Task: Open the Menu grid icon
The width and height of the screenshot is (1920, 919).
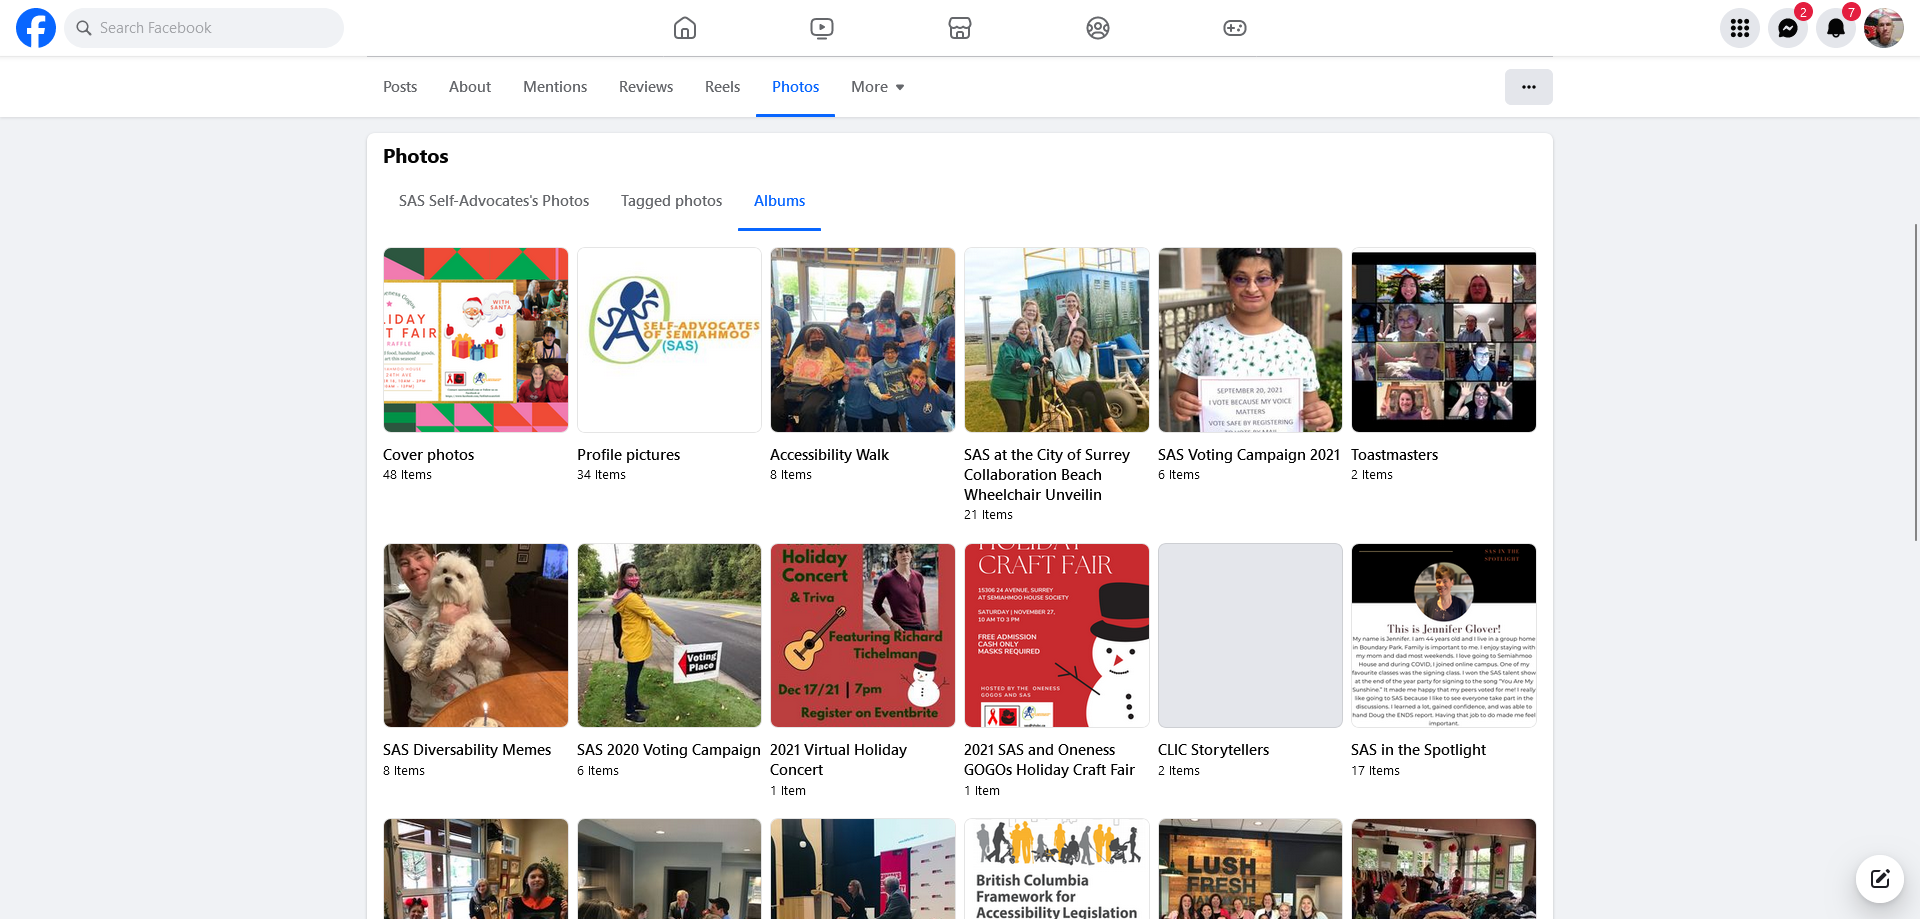Action: 1740,28
